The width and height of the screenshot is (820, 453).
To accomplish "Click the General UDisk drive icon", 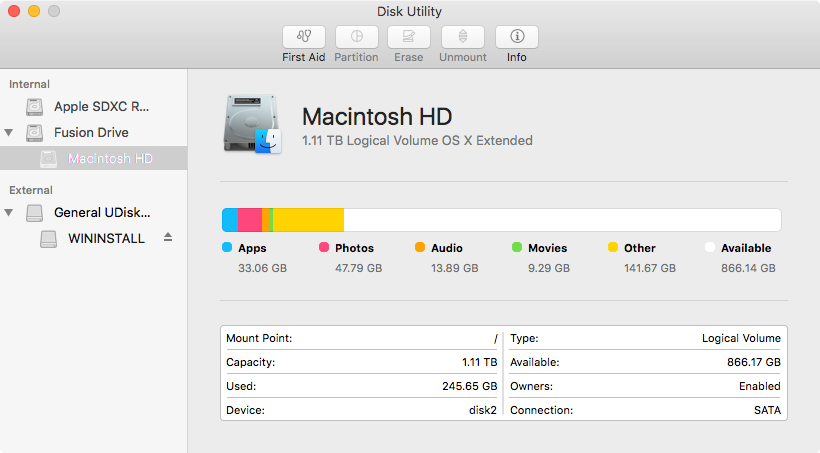I will coord(35,212).
